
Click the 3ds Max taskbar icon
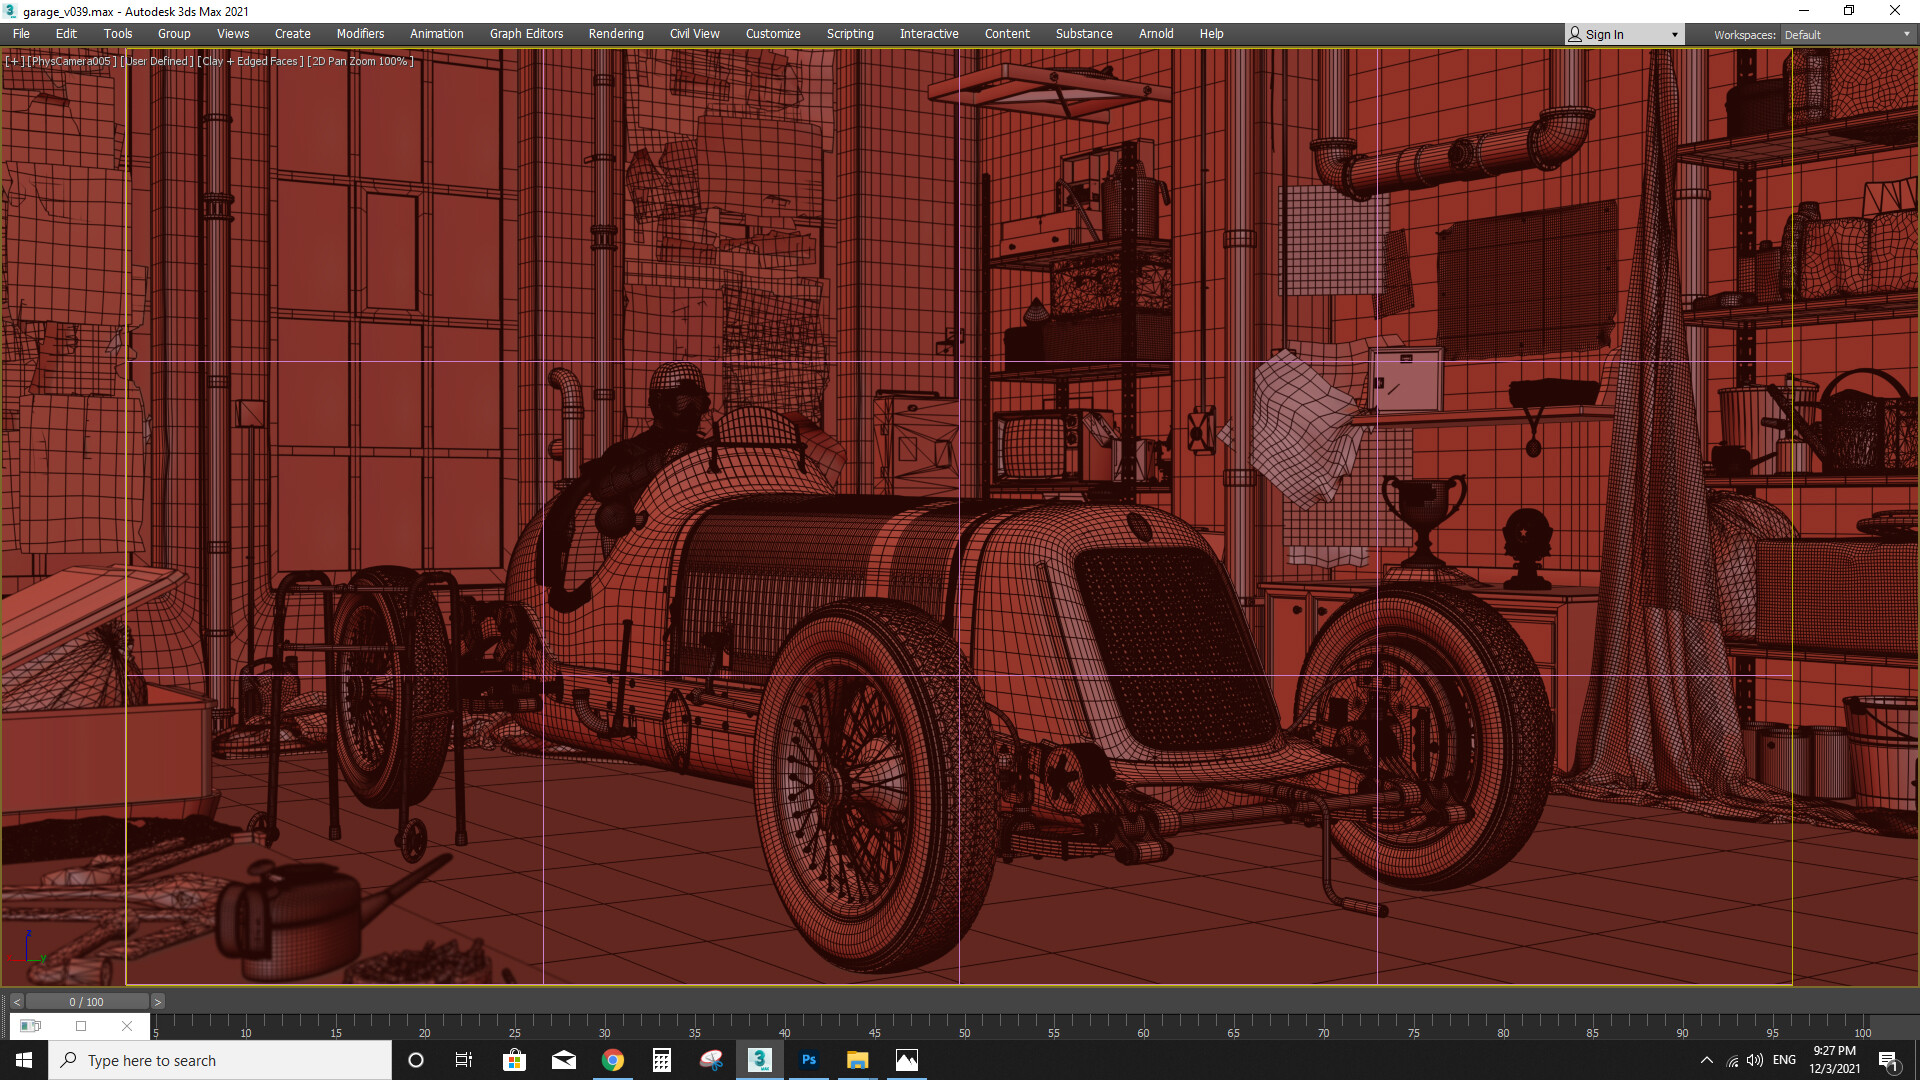click(760, 1060)
